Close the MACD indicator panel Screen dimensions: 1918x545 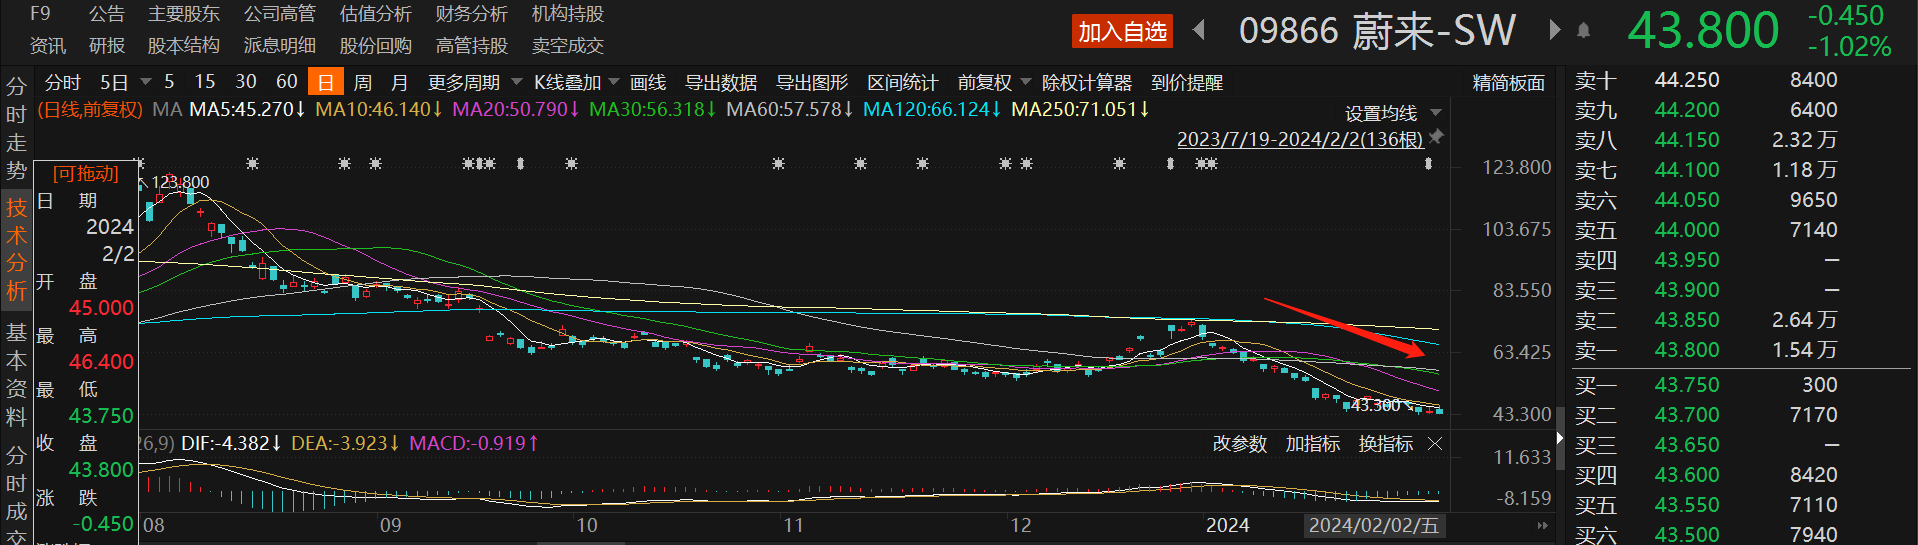point(1435,444)
